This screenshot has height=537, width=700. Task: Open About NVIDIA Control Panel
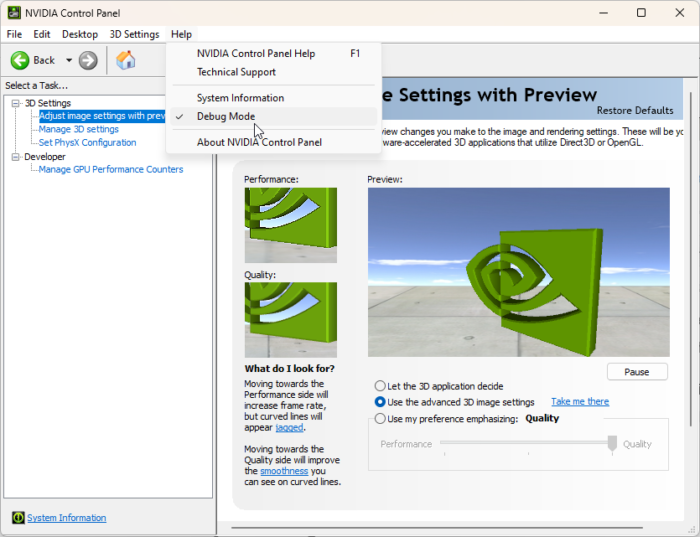pos(274,142)
